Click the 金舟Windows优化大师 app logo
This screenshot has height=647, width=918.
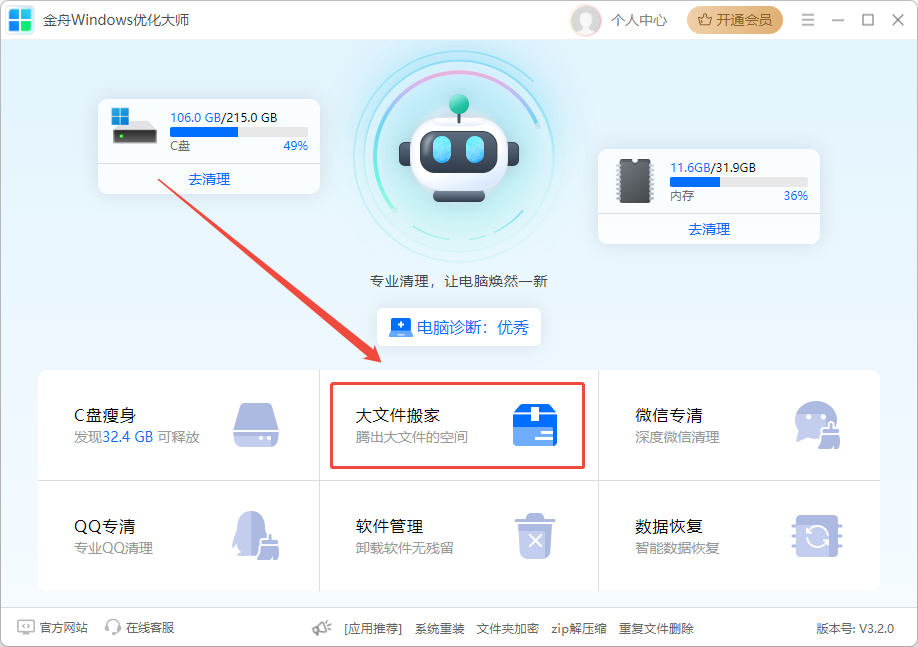[20, 20]
